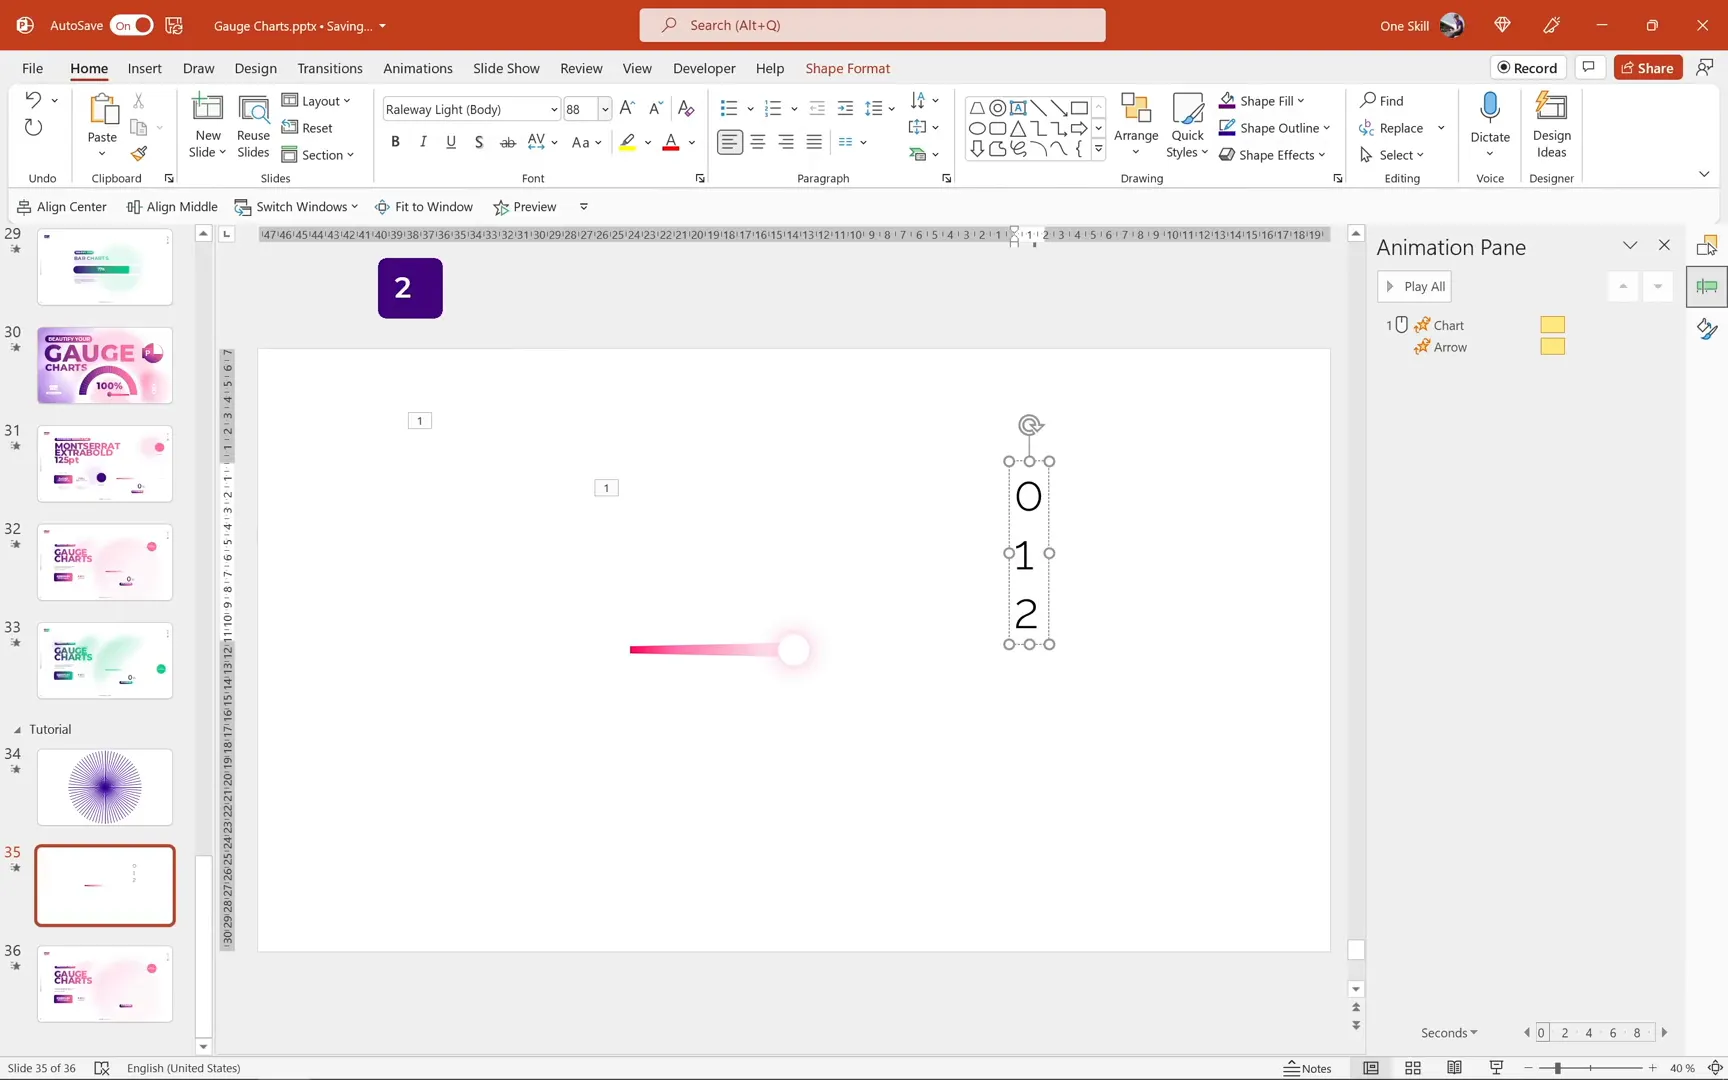The image size is (1728, 1080).
Task: Select the slide 34 thumbnail
Action: coord(104,787)
